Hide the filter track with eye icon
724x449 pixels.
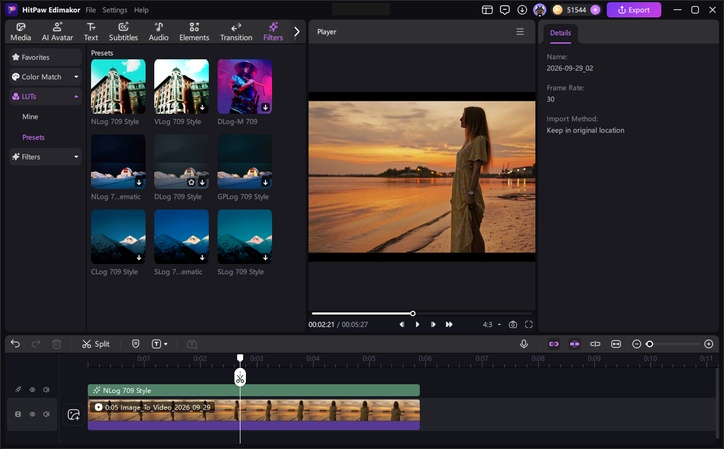(32, 390)
